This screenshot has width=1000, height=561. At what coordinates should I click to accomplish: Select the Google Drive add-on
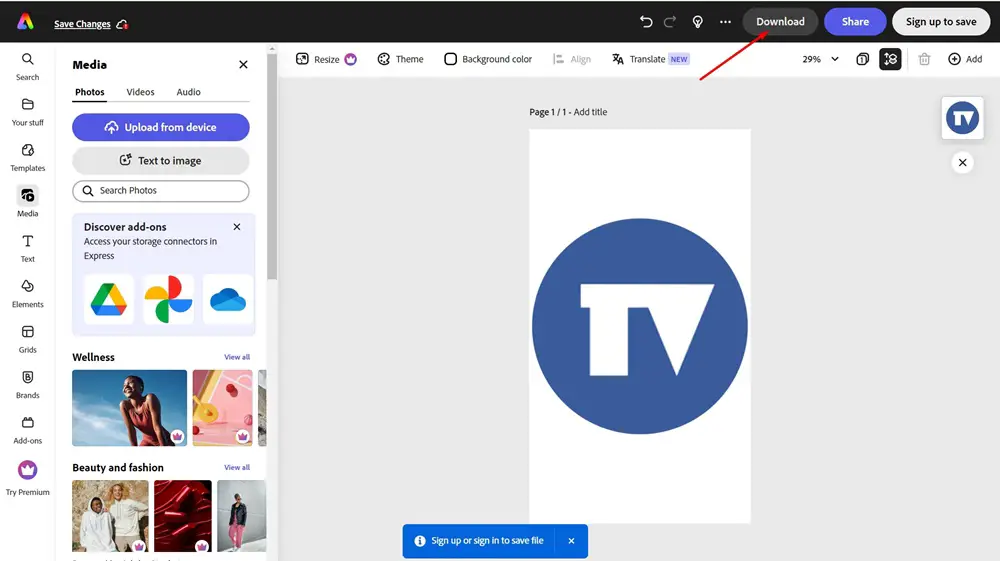coord(108,300)
